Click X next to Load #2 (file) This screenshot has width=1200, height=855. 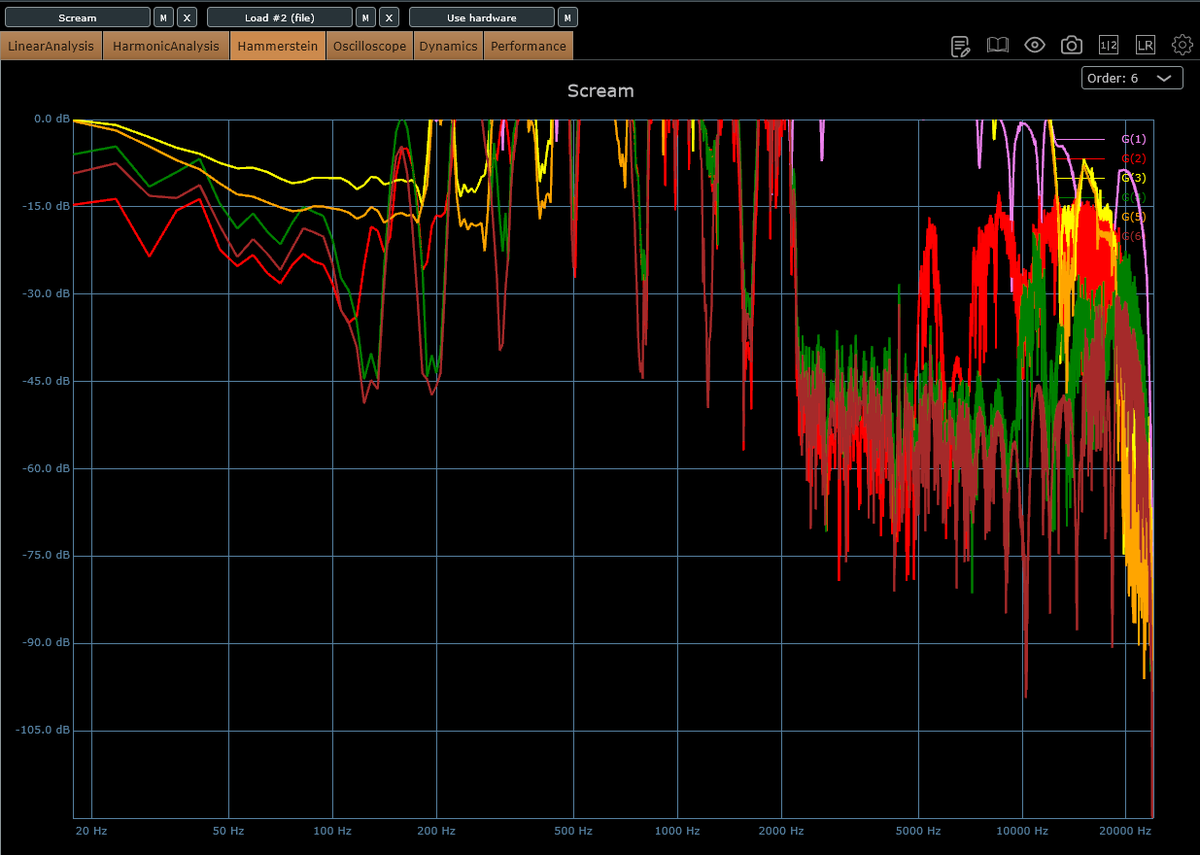pos(390,17)
